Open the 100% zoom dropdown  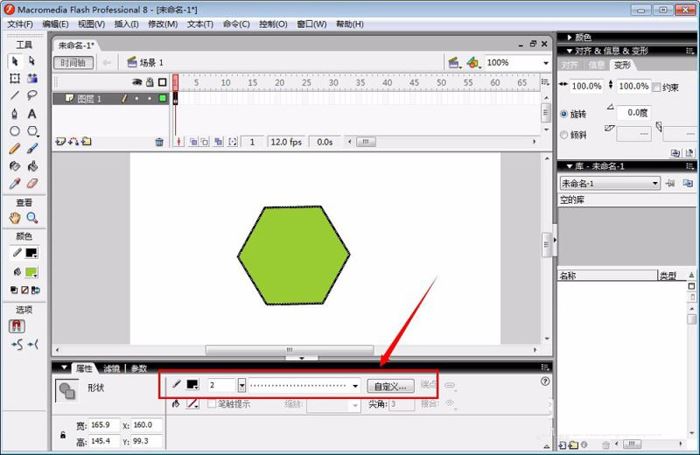546,63
